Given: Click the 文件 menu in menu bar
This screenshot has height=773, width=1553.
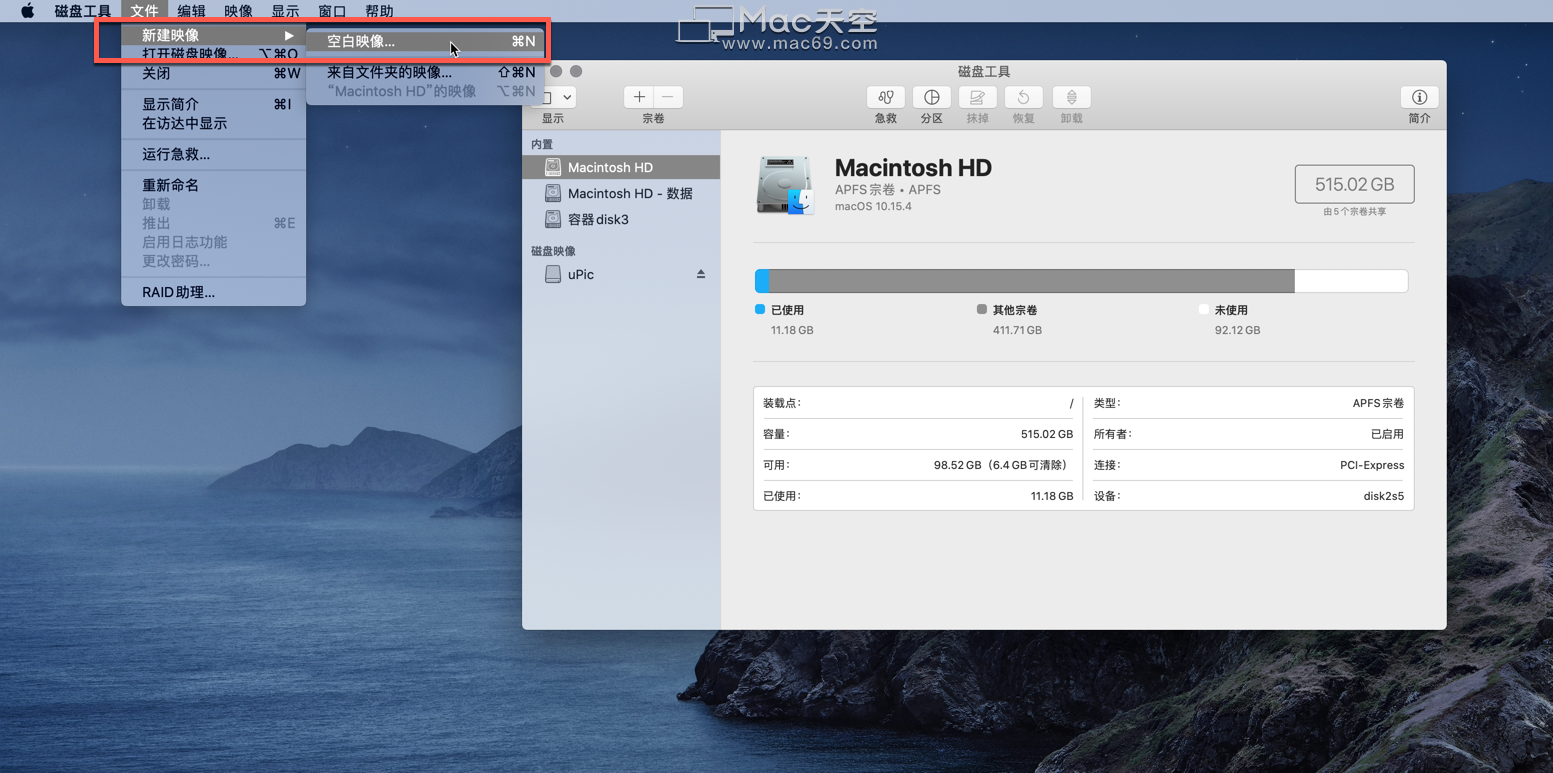Looking at the screenshot, I should point(144,11).
